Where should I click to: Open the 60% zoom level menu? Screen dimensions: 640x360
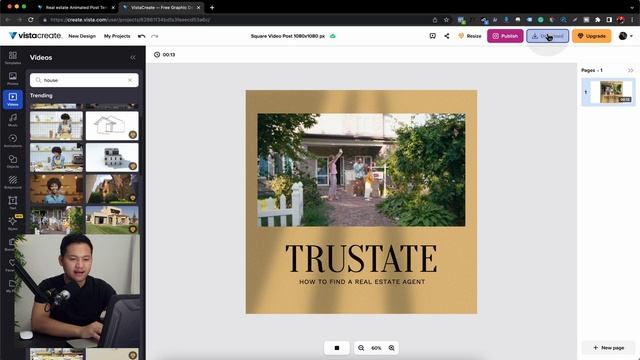376,348
